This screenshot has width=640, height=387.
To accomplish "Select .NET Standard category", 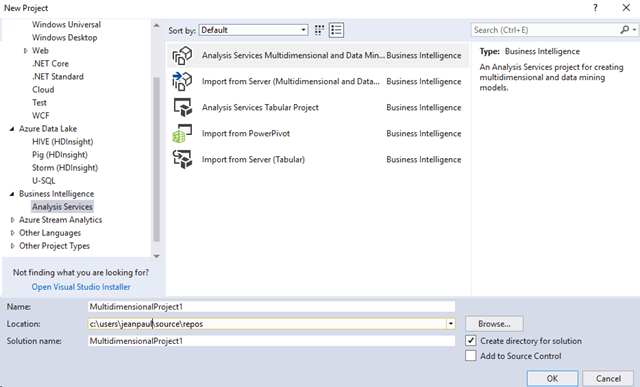I will [58, 77].
